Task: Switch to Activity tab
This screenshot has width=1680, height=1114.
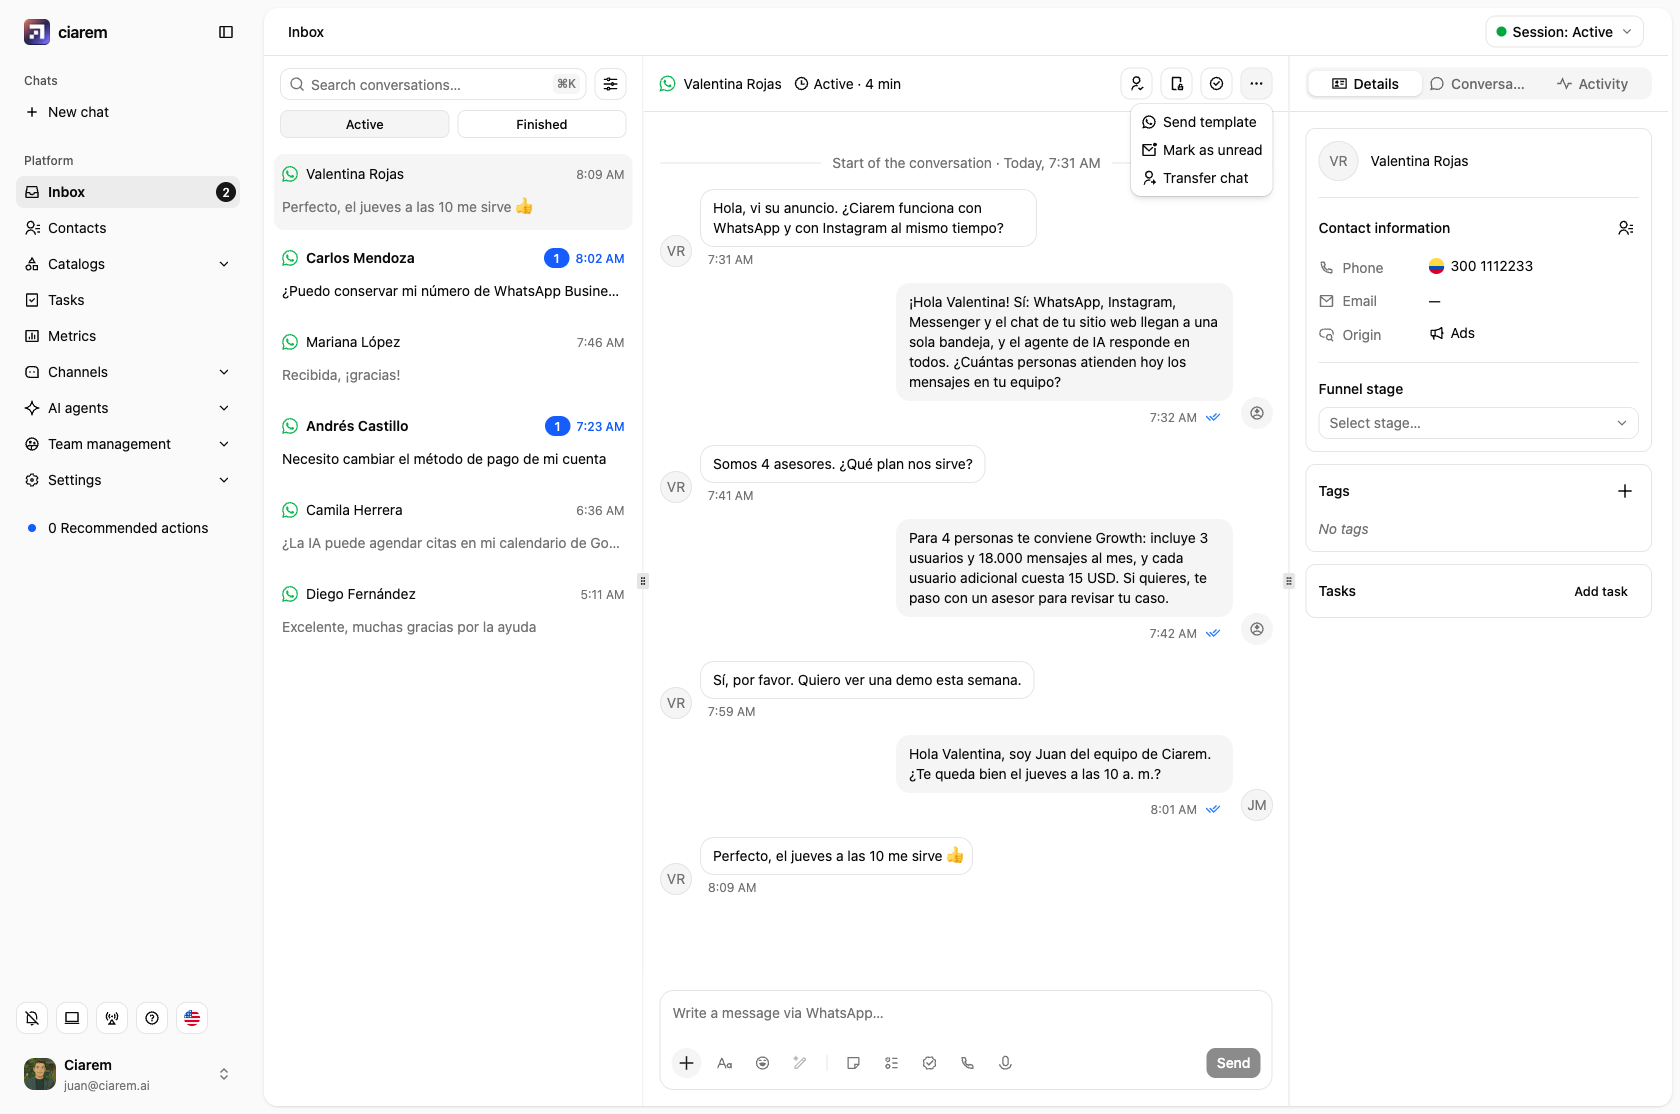Action: coord(1592,84)
